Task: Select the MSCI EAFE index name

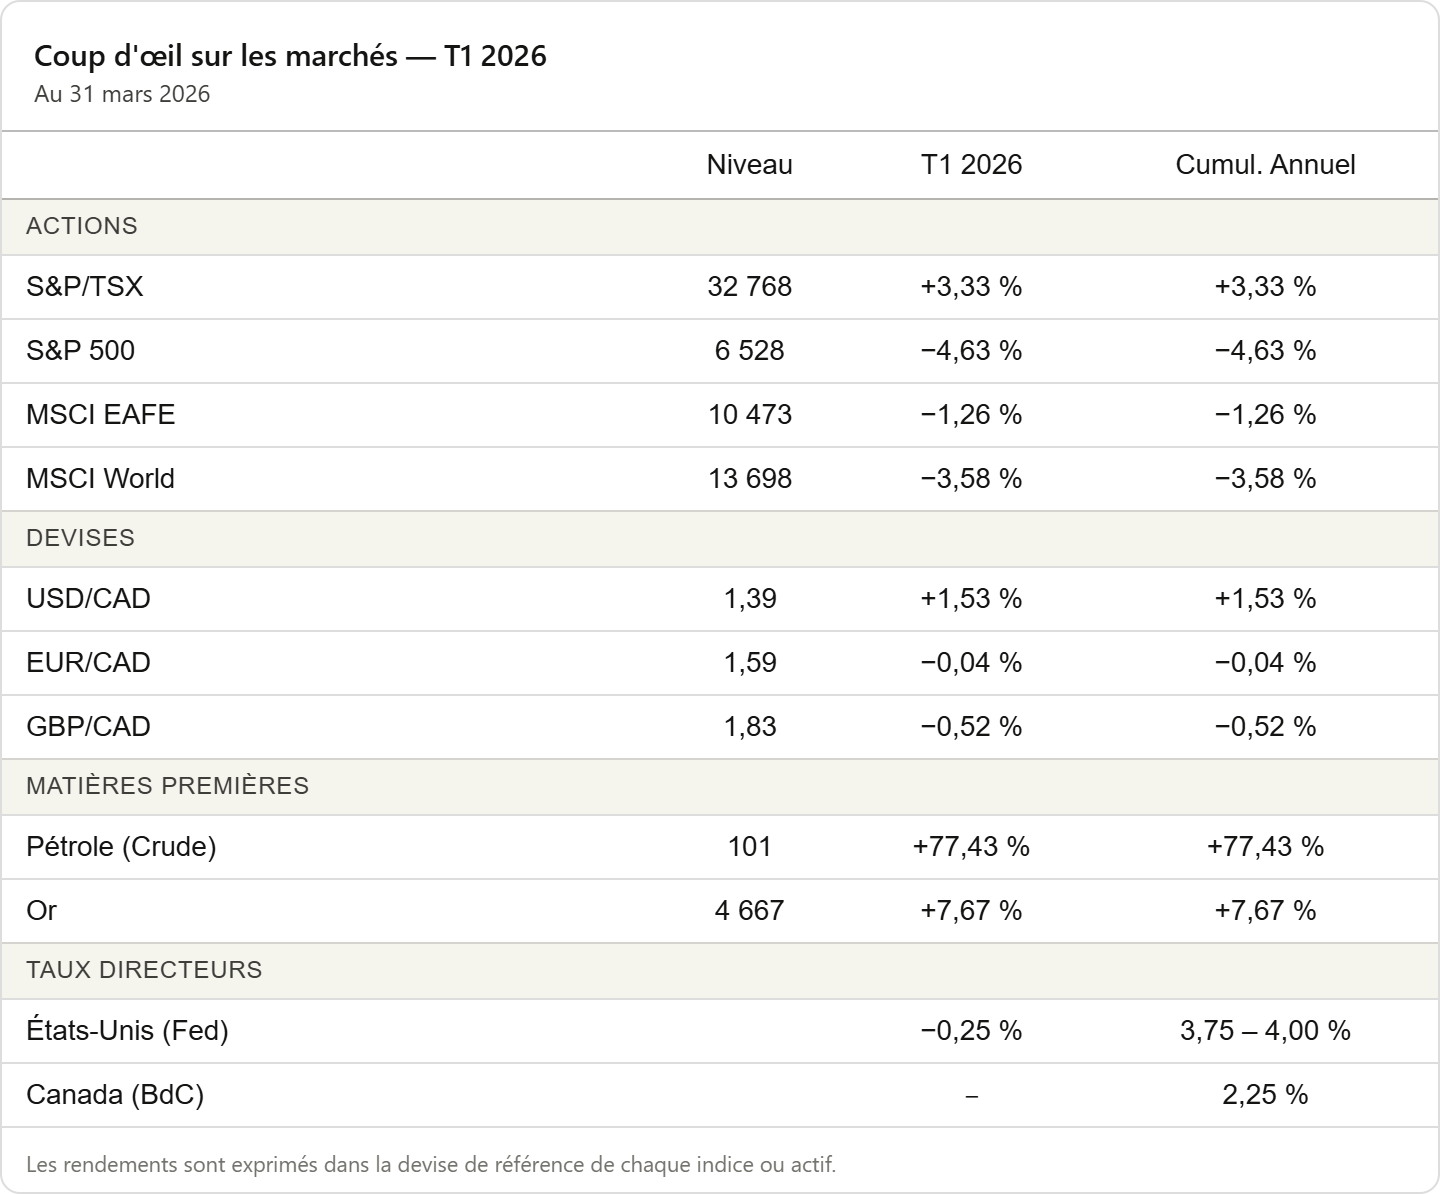Action: pyautogui.click(x=100, y=415)
